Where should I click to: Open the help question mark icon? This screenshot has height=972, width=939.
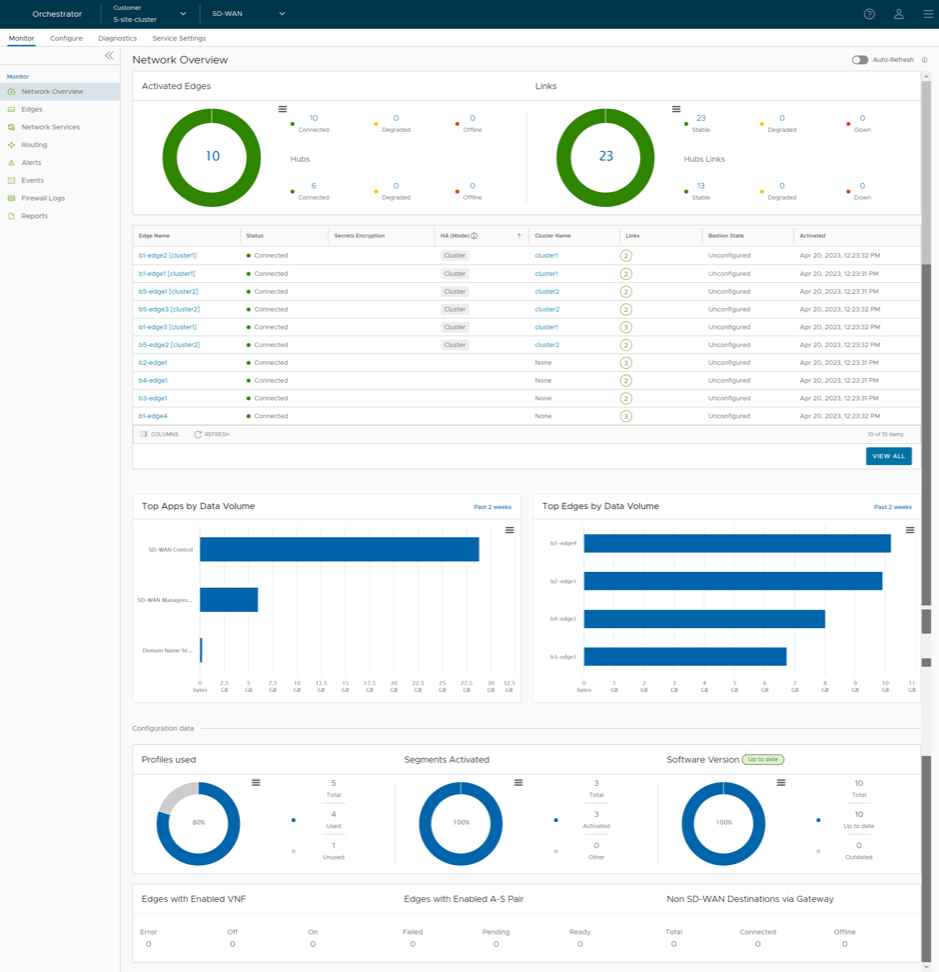869,14
